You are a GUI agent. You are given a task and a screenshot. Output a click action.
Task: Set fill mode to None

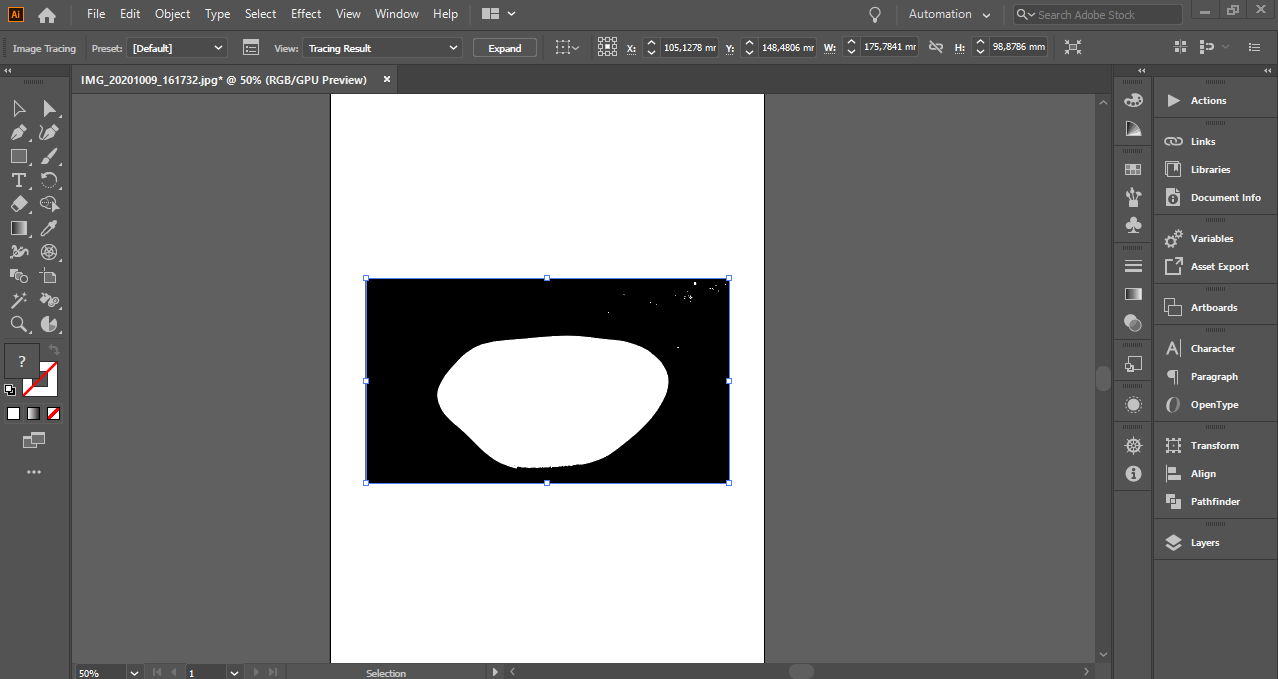tap(54, 413)
